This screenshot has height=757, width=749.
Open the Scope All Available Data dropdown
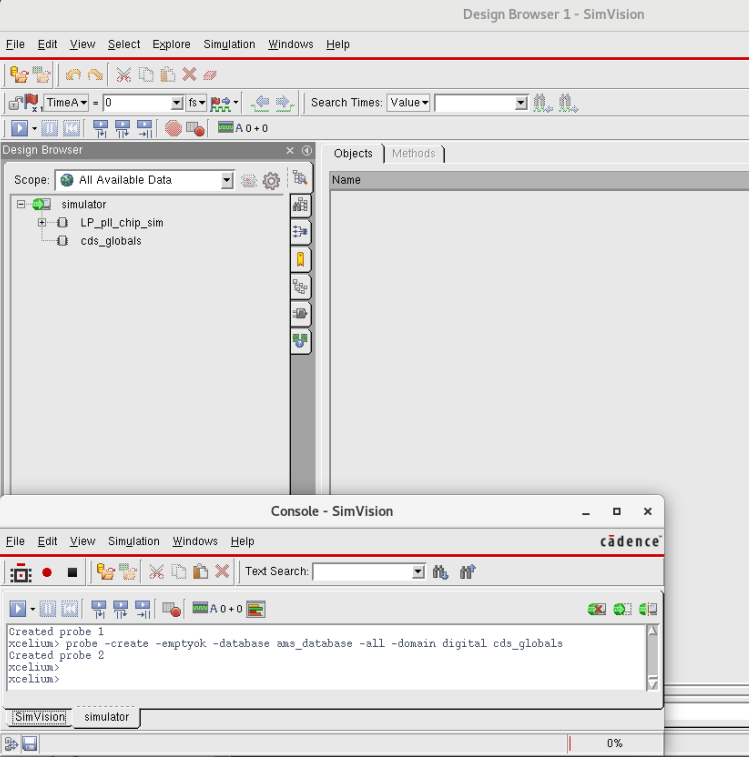tap(226, 181)
